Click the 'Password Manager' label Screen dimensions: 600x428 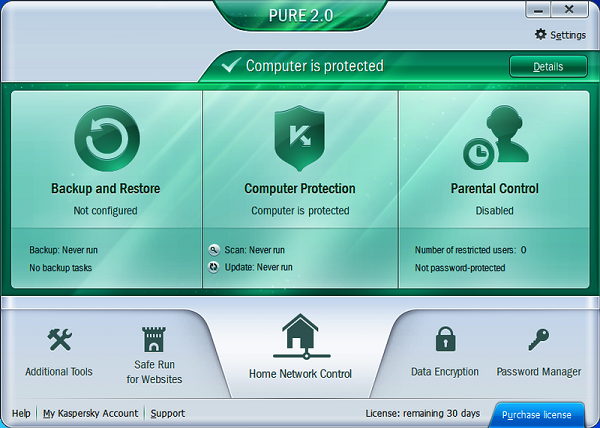coord(539,372)
